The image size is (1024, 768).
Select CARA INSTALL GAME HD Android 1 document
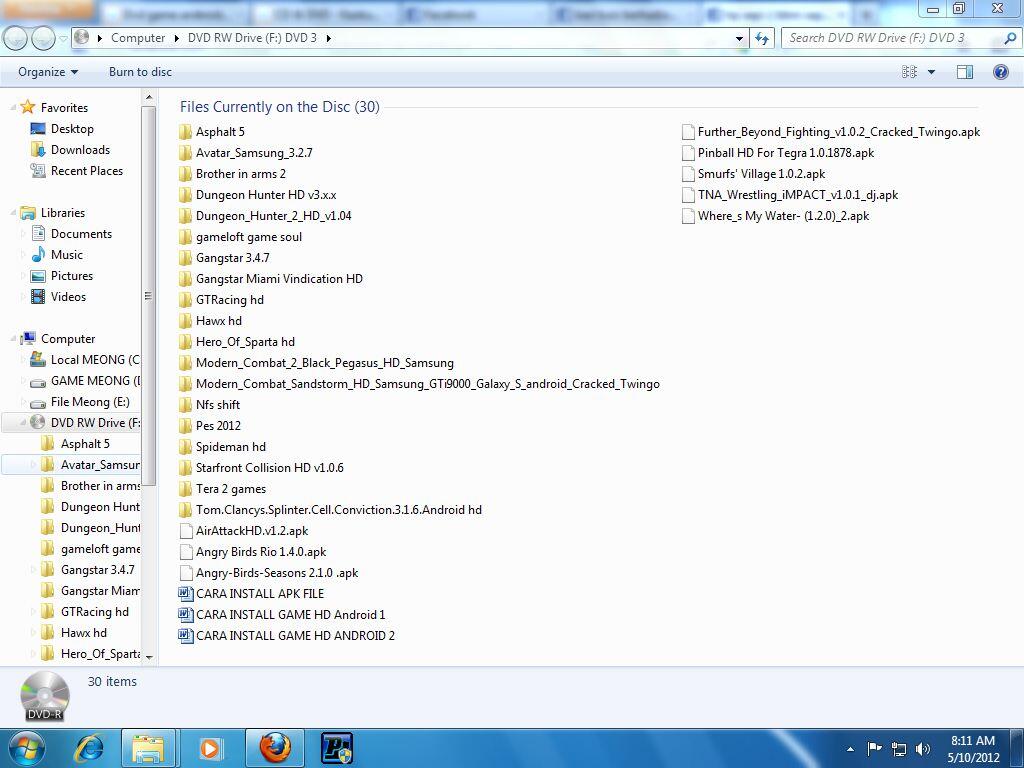(282, 615)
